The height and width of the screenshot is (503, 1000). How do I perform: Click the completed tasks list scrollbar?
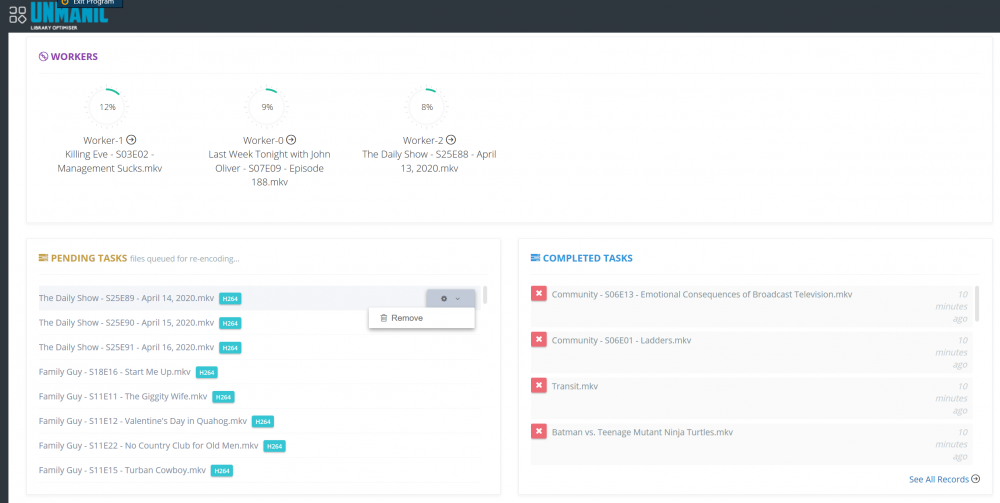(x=977, y=303)
